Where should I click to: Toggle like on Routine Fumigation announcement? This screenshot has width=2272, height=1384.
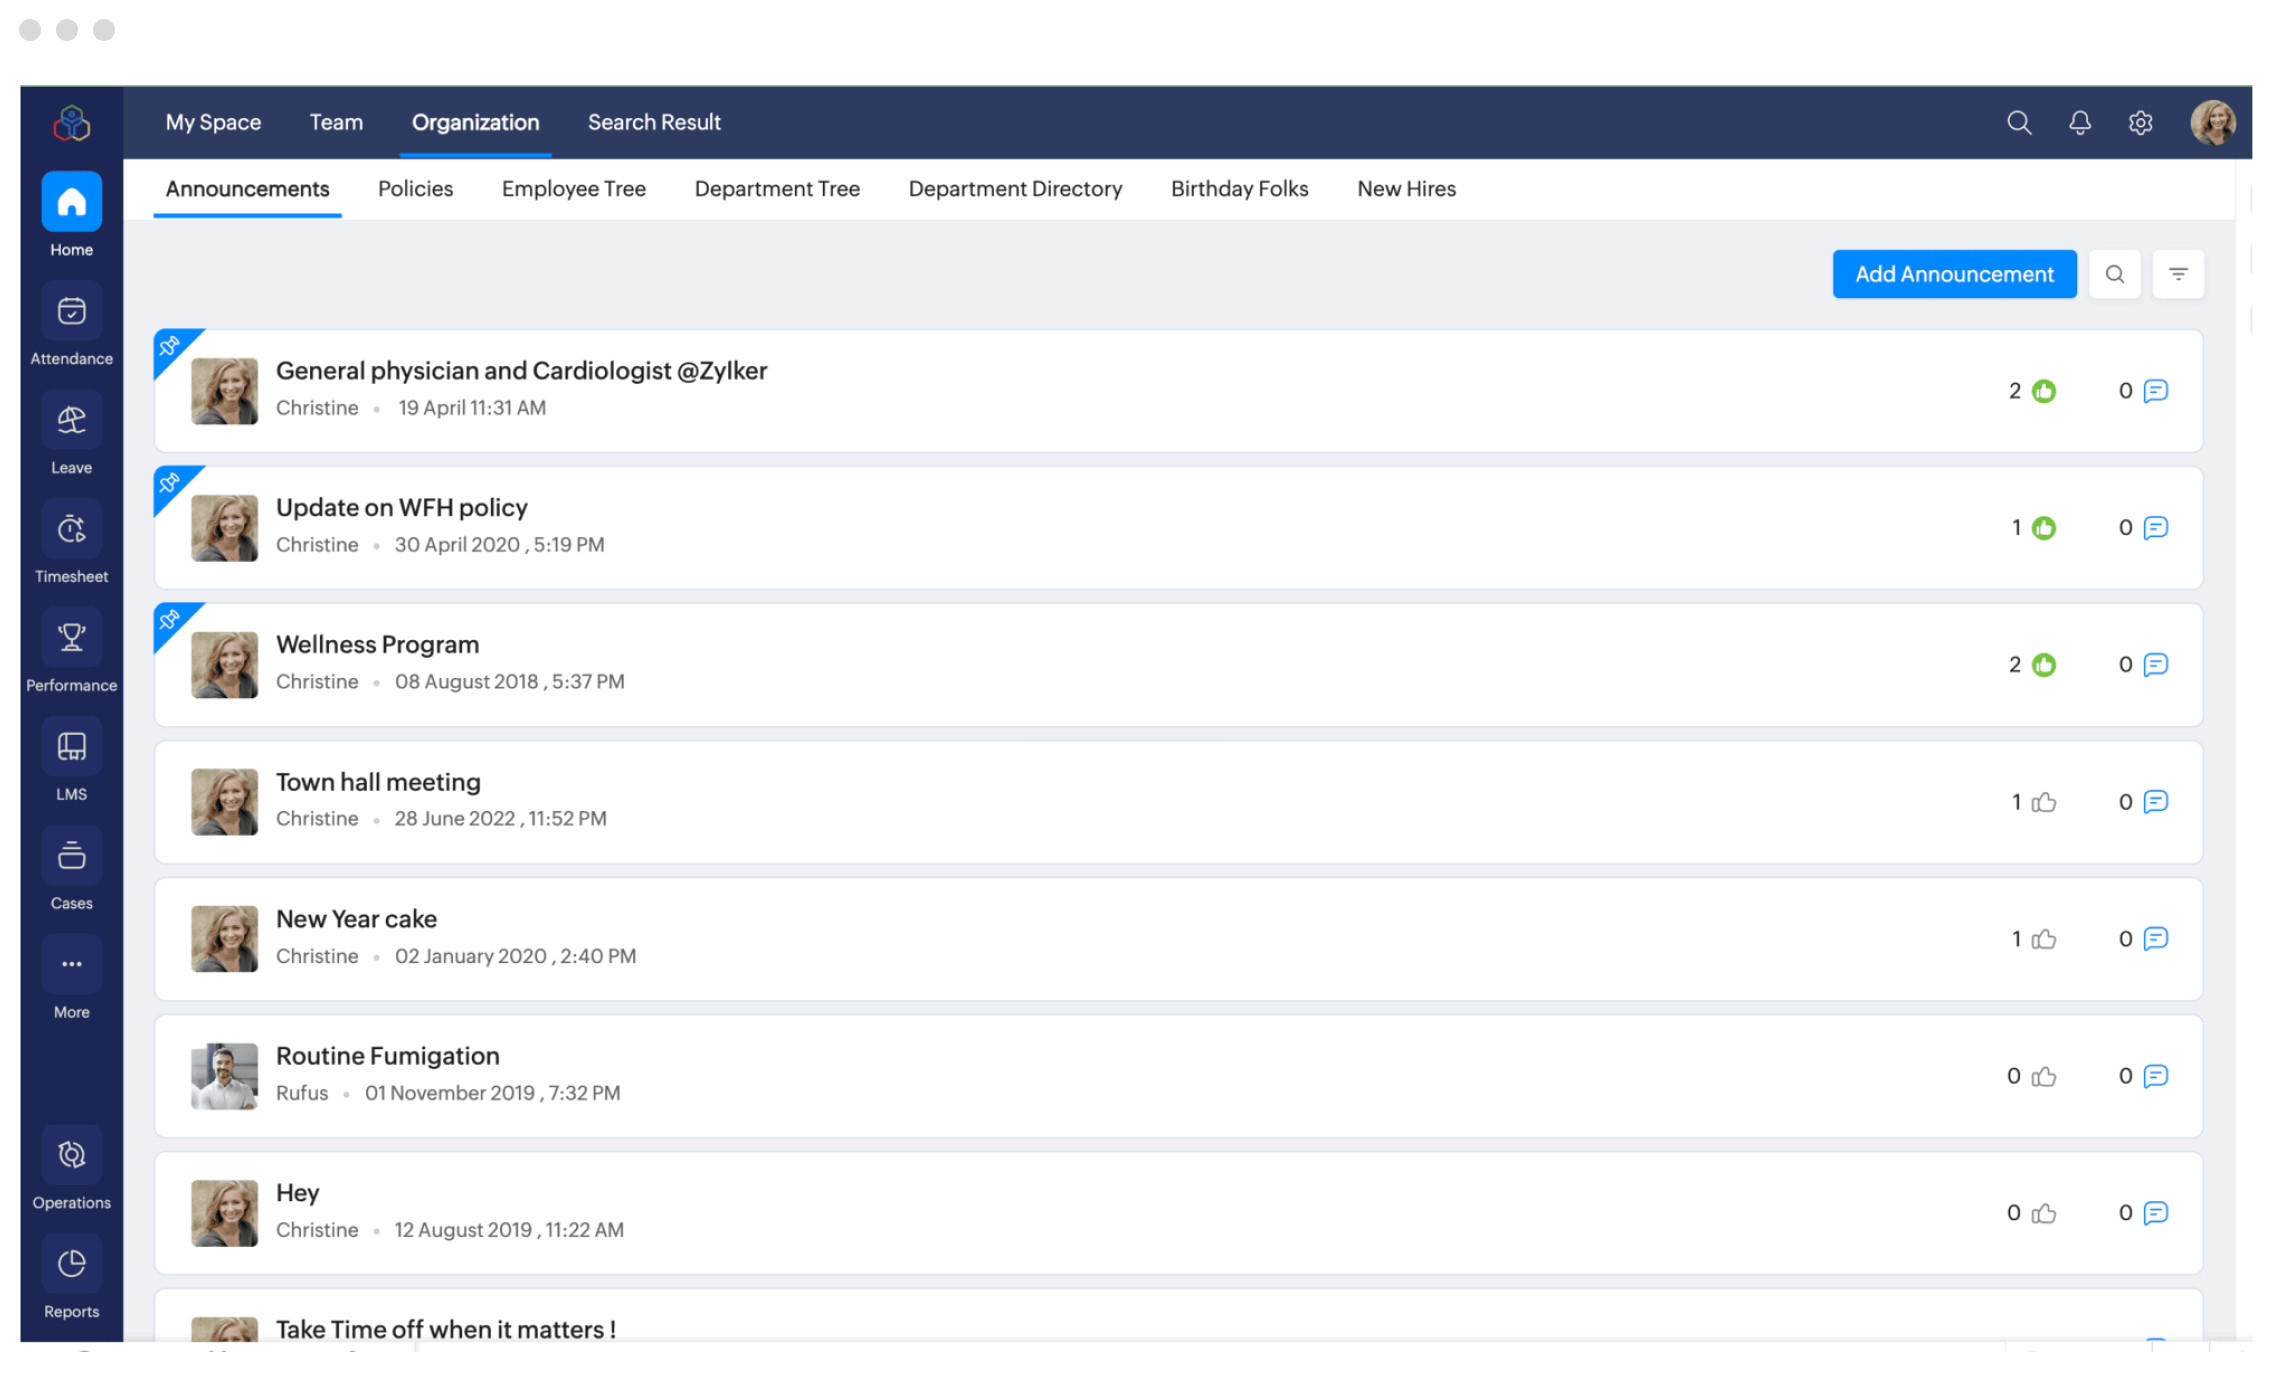pos(2044,1076)
